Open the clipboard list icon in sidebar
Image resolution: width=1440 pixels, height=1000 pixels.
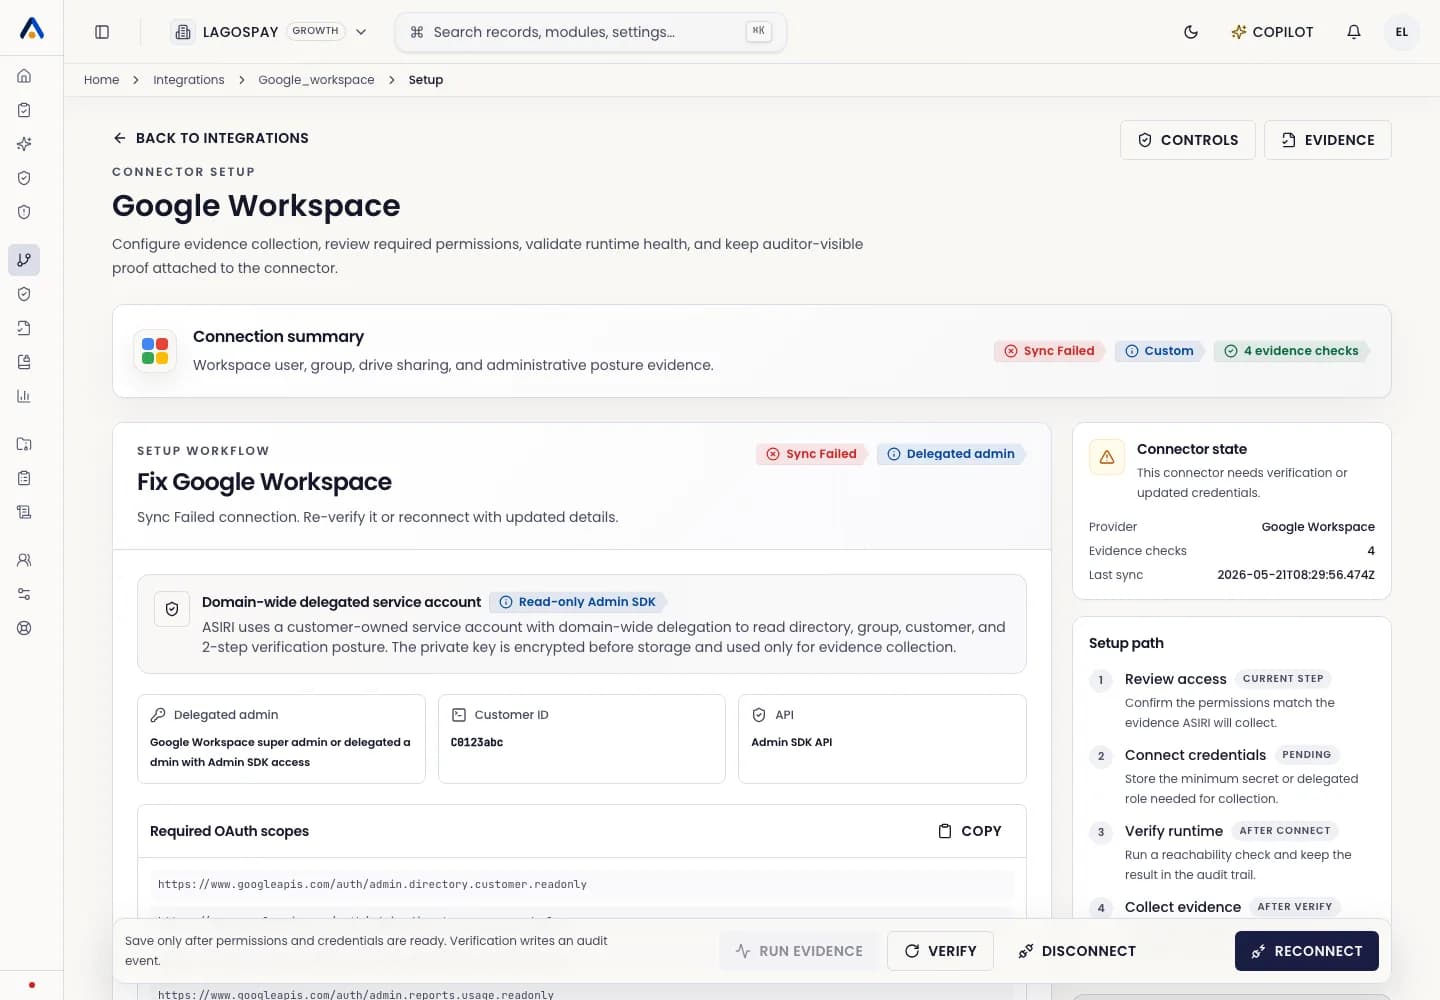[24, 478]
